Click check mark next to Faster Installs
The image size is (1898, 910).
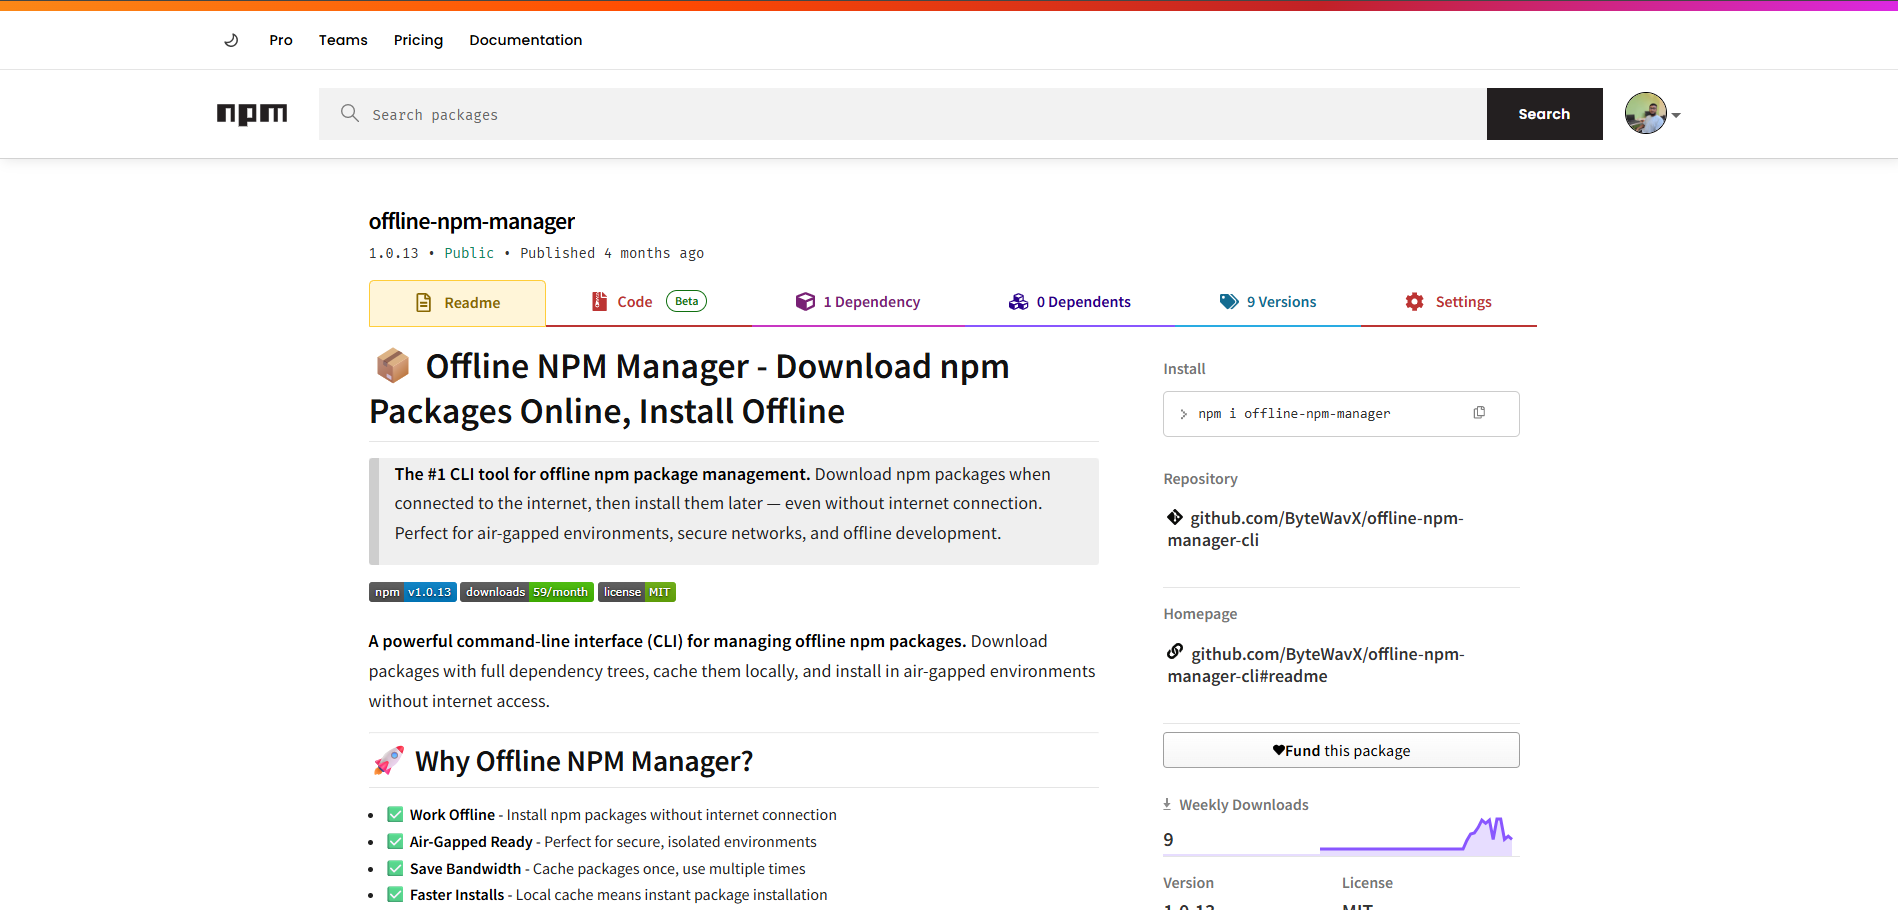tap(395, 894)
